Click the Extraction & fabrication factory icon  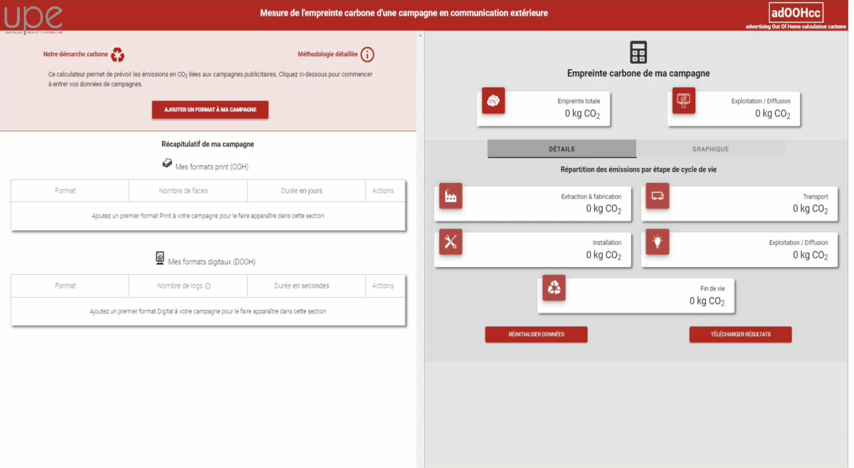tap(451, 196)
